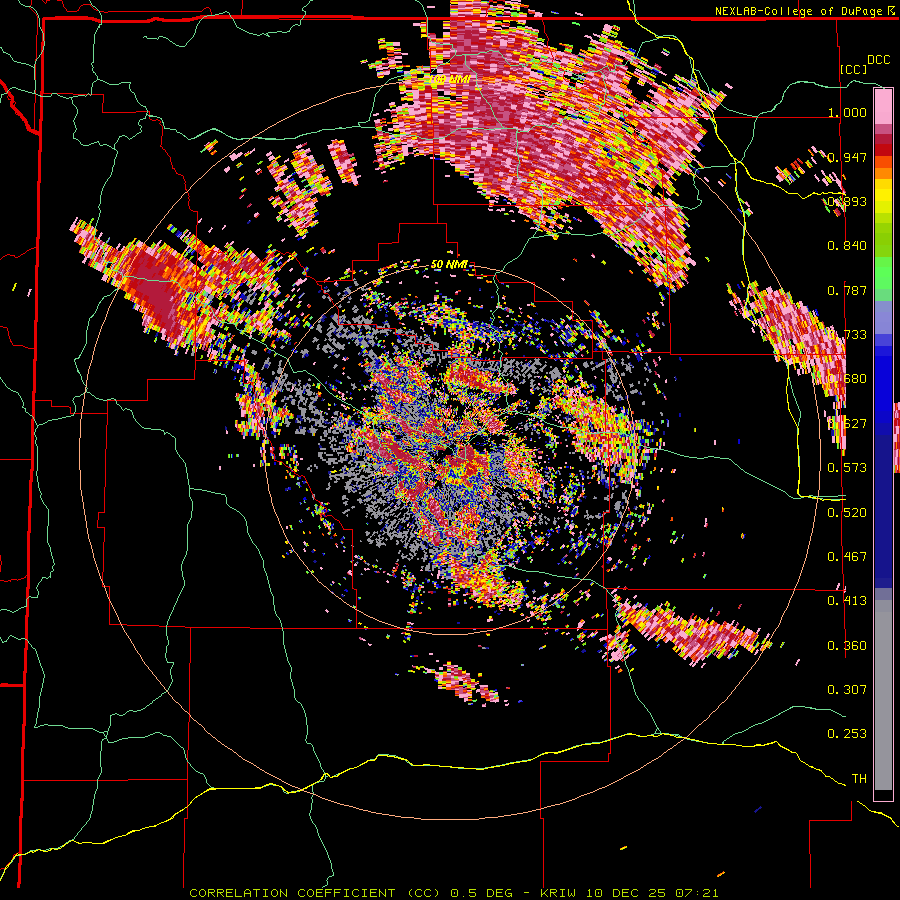
Task: Click the 100 NMI range ring label
Action: point(451,79)
